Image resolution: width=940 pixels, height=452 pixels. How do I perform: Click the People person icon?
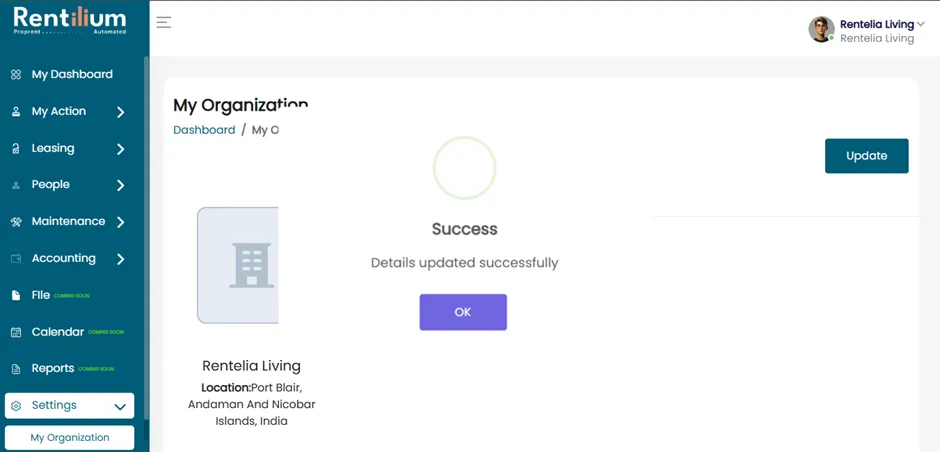pos(16,186)
